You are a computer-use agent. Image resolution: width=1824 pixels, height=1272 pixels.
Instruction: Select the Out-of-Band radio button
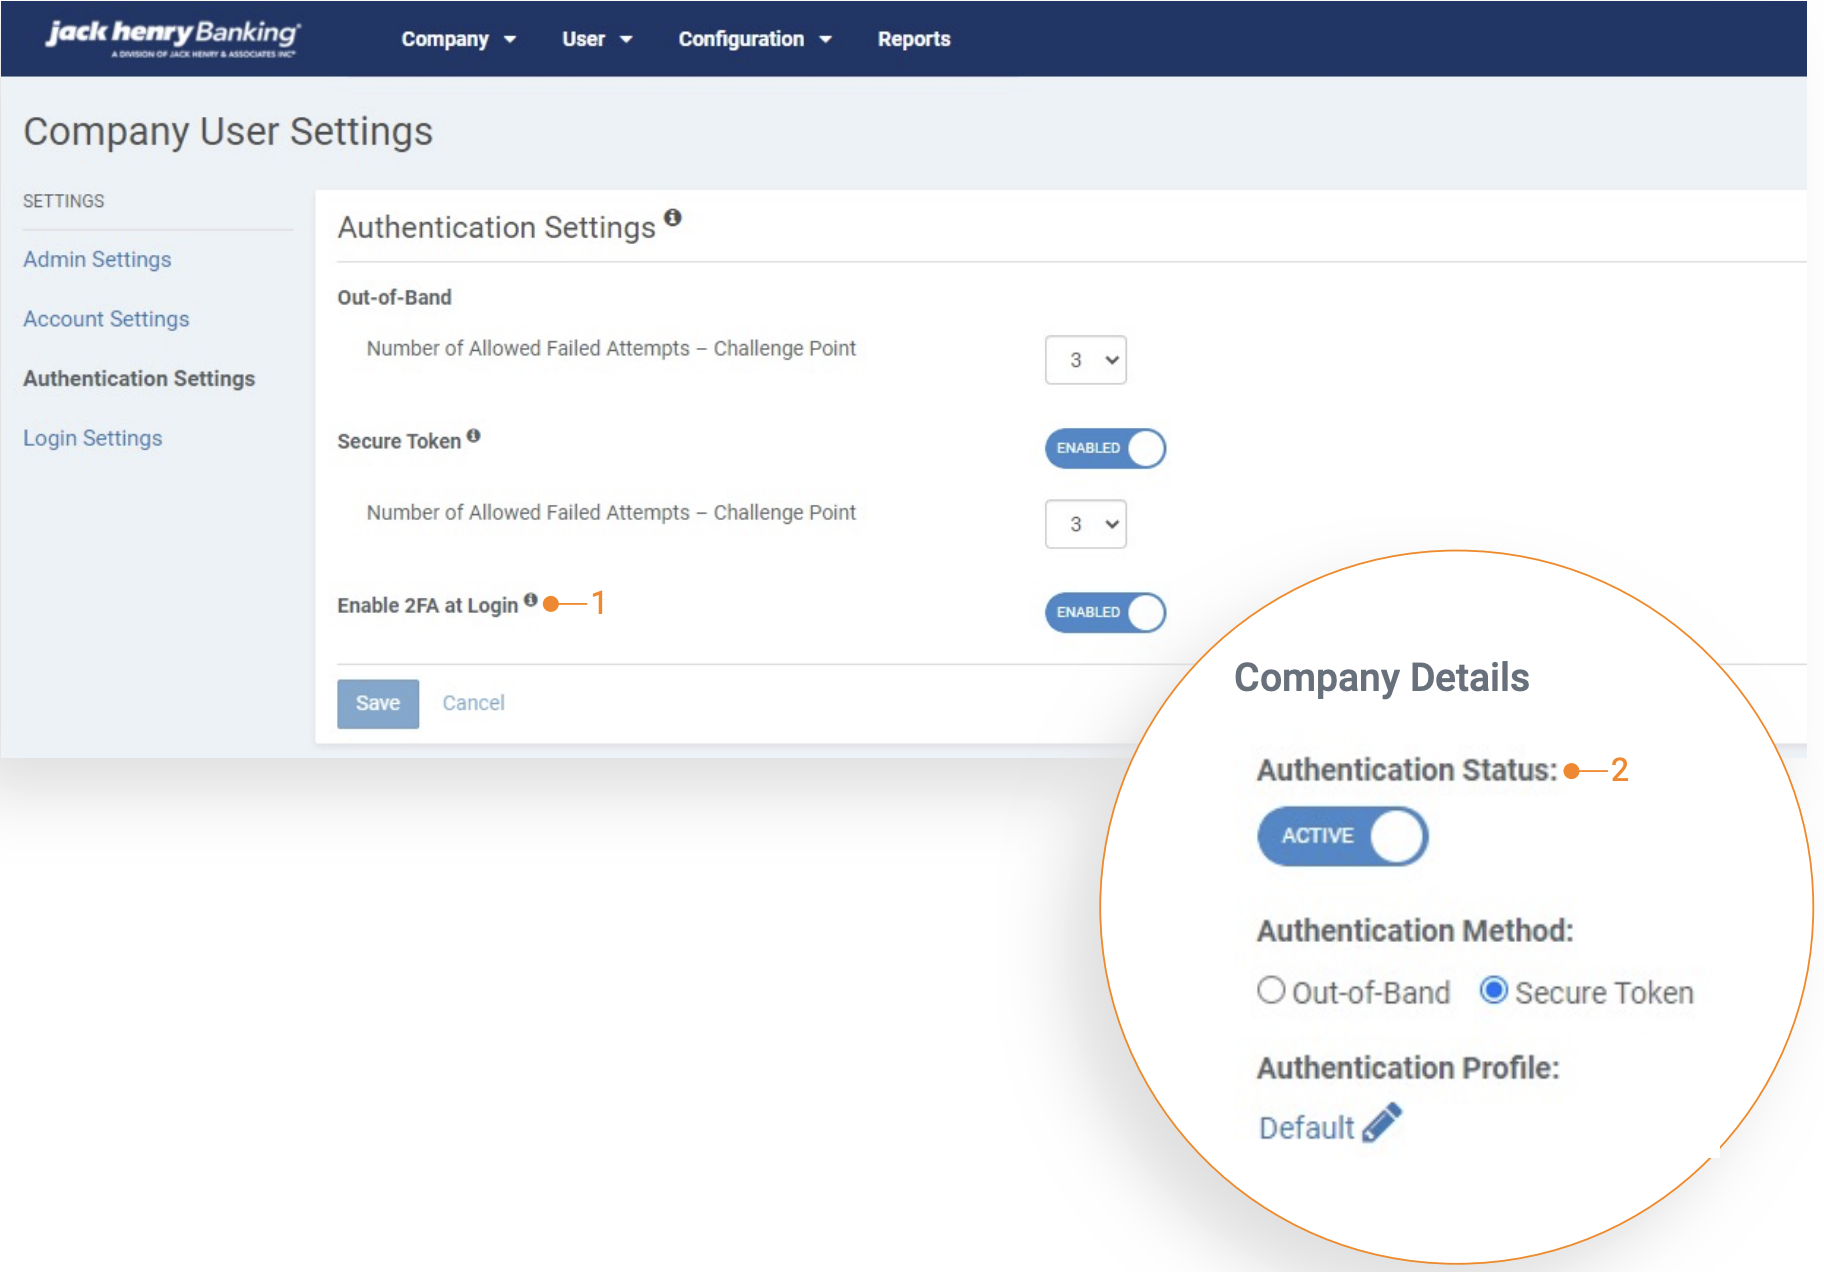click(x=1271, y=990)
